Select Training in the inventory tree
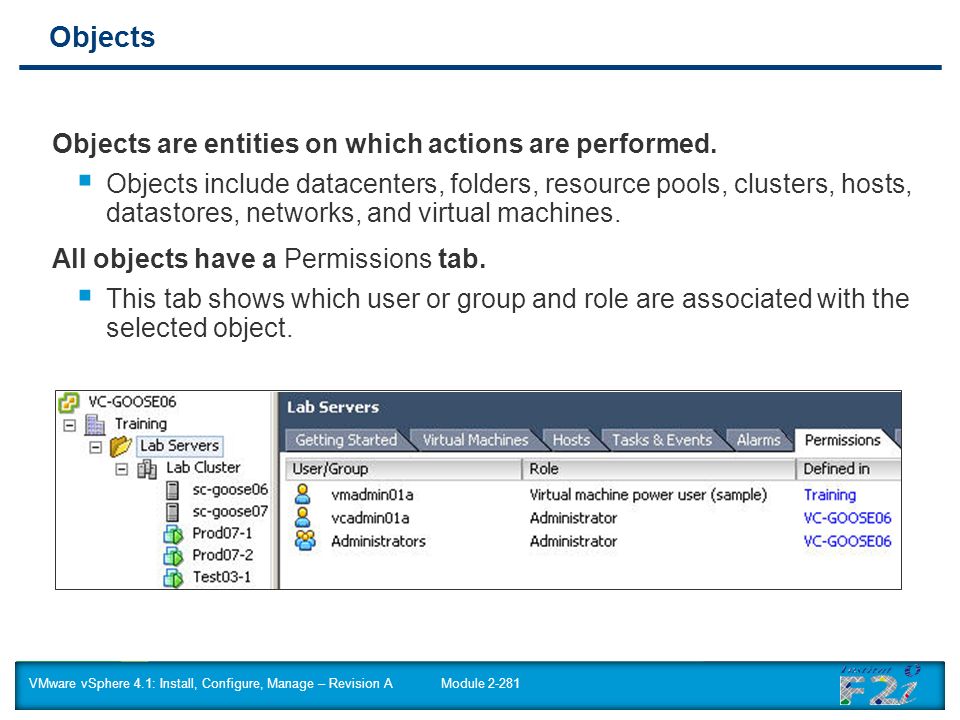Viewport: 960px width, 720px height. (141, 424)
